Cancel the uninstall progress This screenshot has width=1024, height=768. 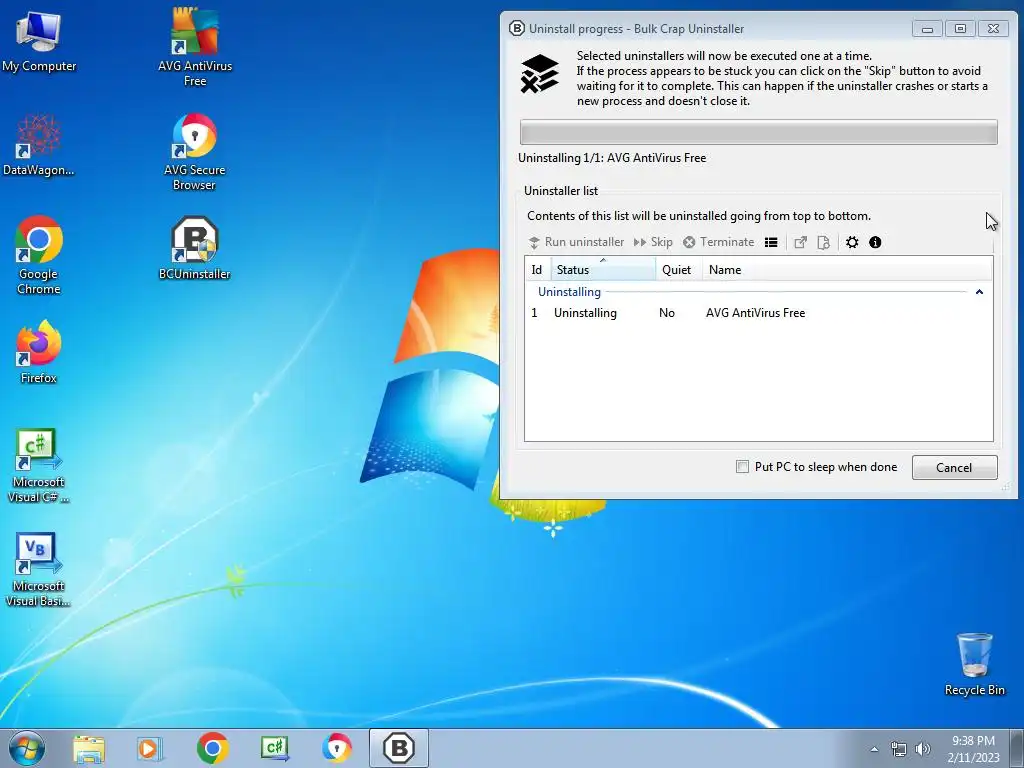tap(954, 468)
